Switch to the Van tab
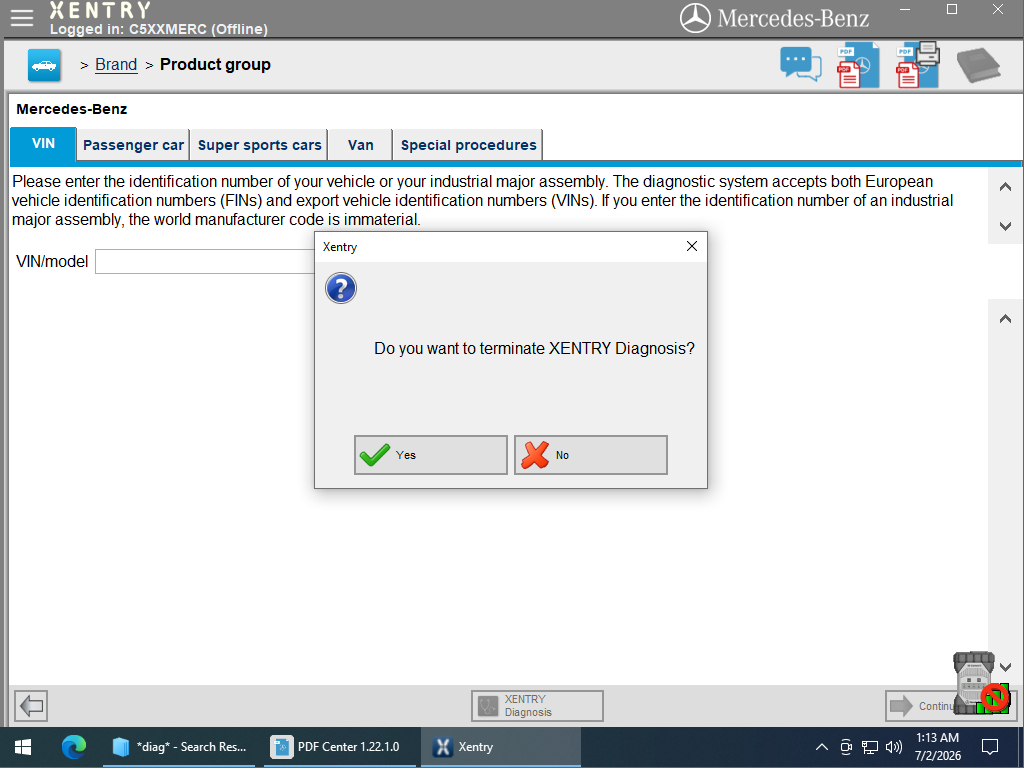The image size is (1024, 768). pyautogui.click(x=360, y=145)
